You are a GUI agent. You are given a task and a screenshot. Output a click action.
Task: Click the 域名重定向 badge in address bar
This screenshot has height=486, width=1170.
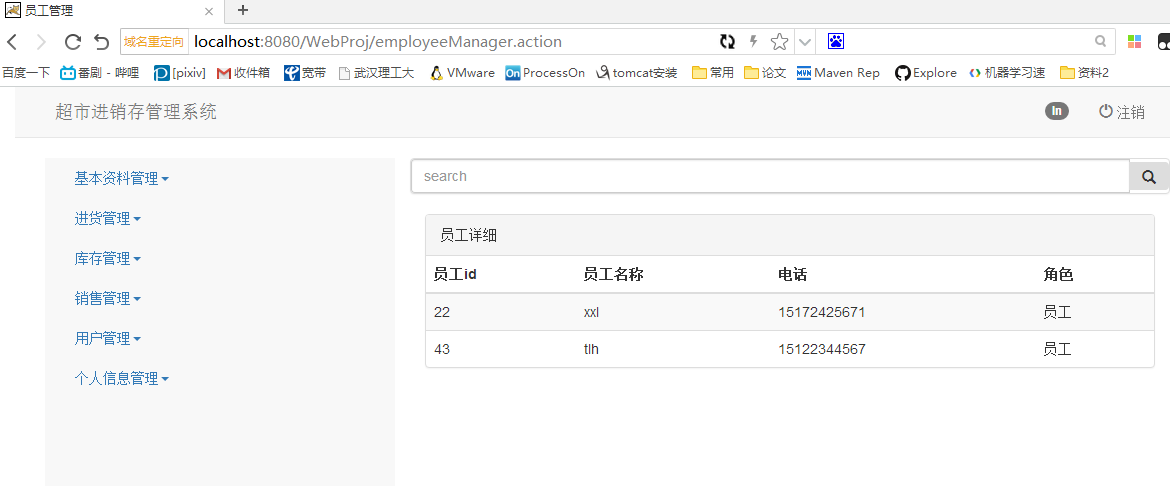153,42
